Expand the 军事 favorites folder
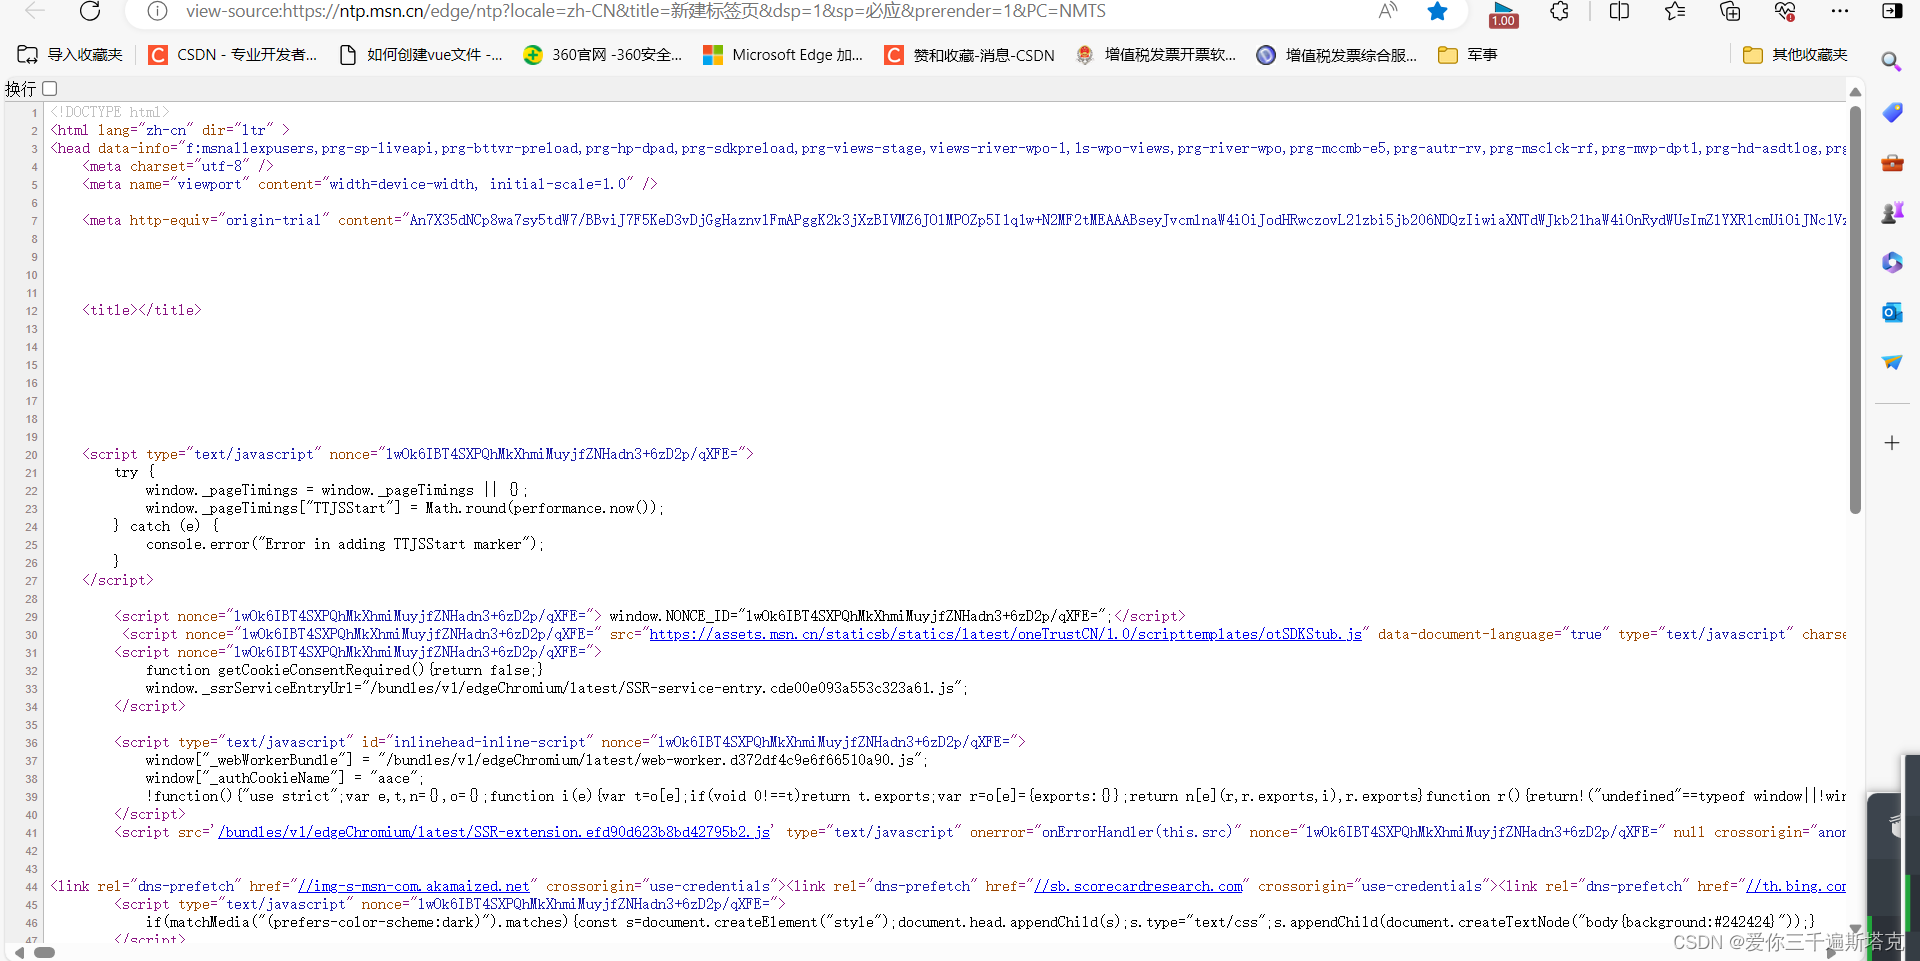 click(x=1467, y=55)
